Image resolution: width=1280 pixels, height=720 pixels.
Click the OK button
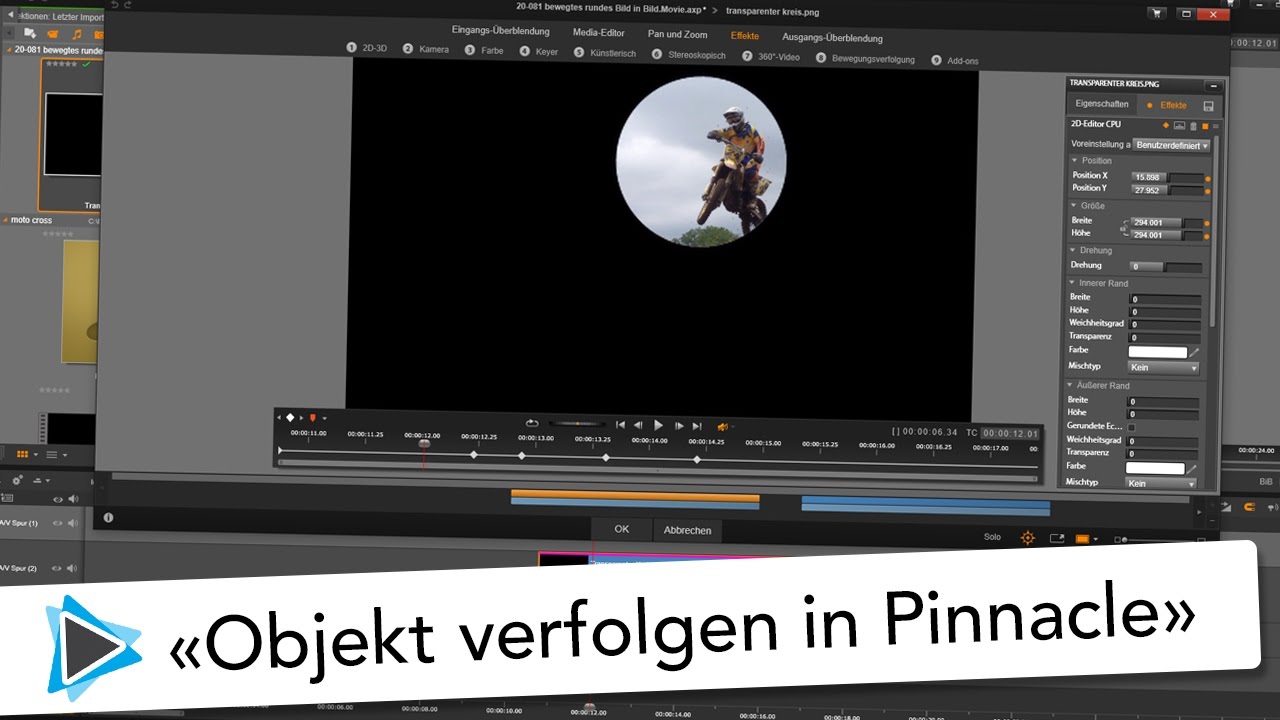[x=622, y=529]
